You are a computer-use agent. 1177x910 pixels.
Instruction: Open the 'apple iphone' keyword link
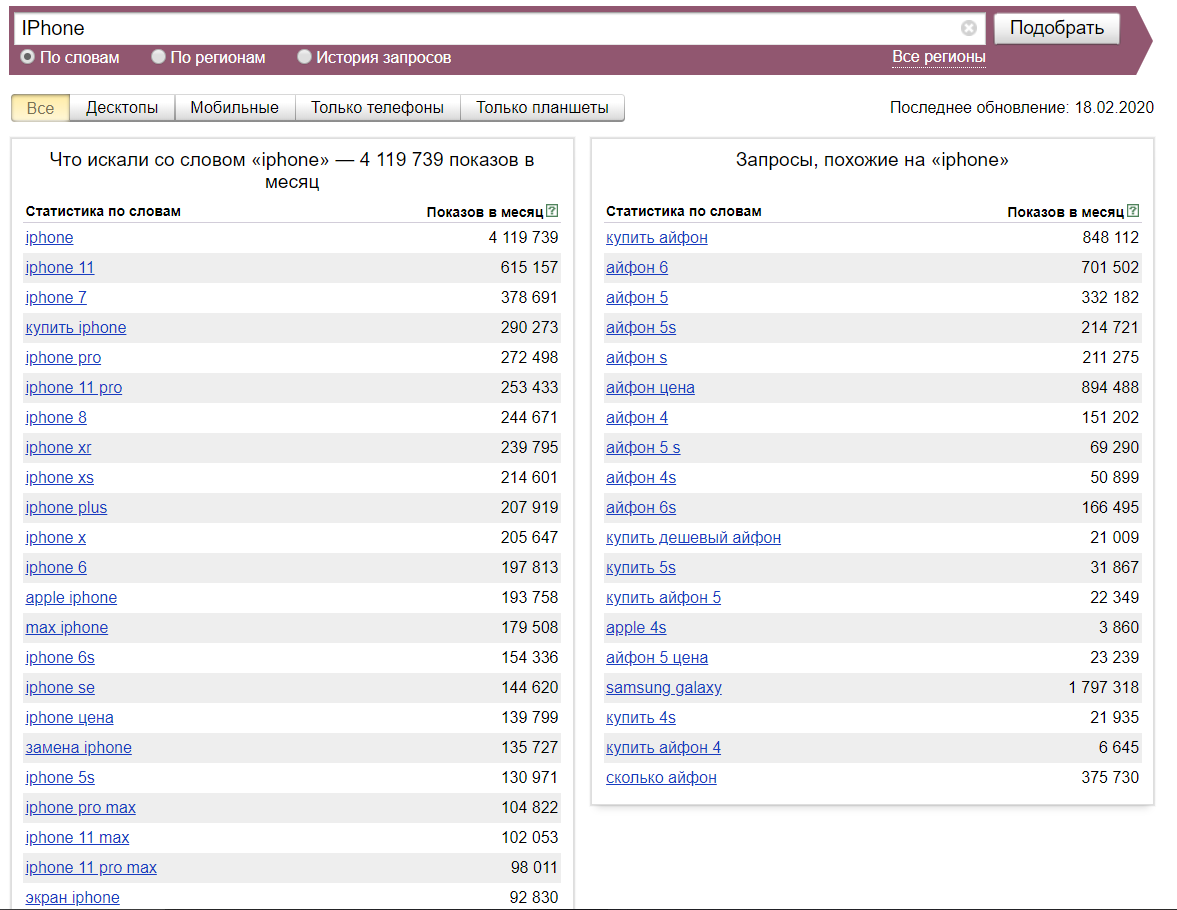[x=71, y=598]
